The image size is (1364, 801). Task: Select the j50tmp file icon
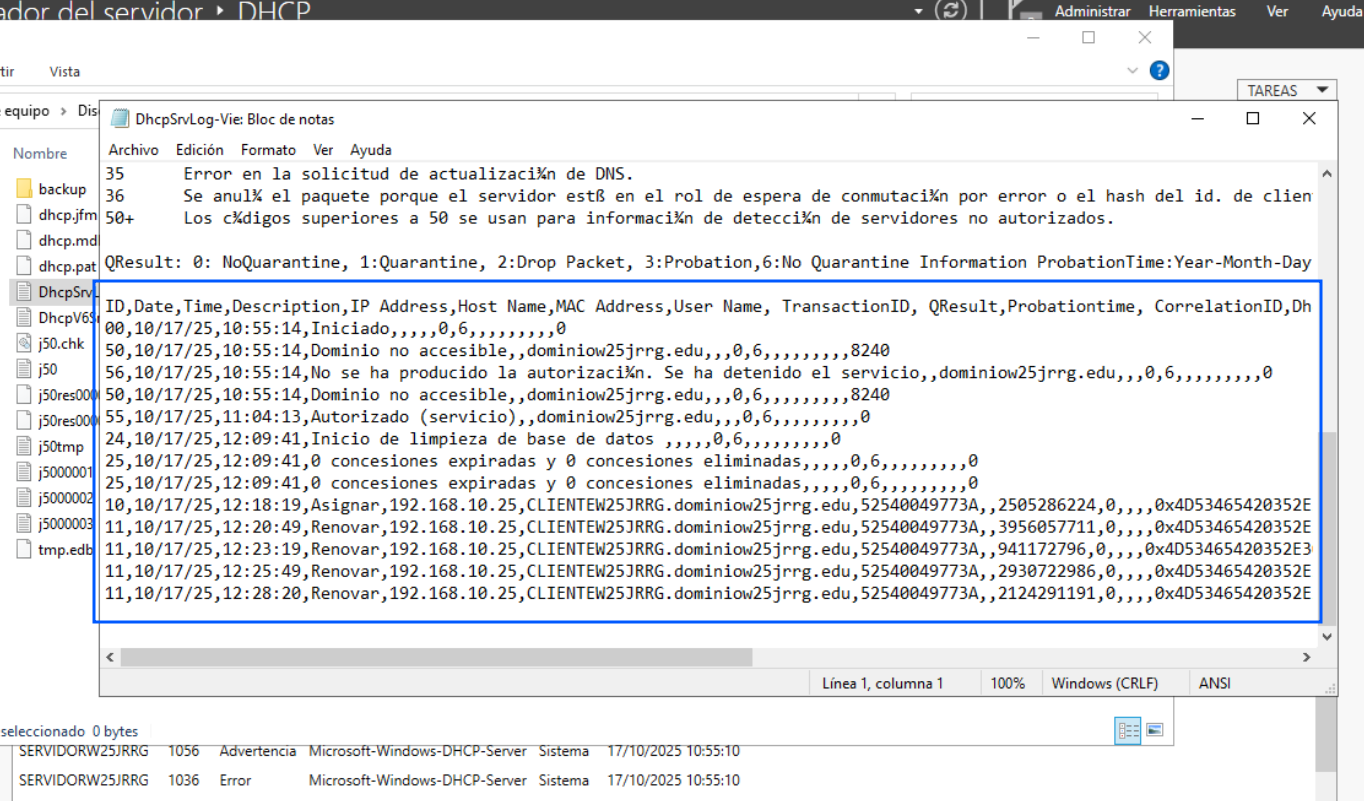(x=24, y=446)
